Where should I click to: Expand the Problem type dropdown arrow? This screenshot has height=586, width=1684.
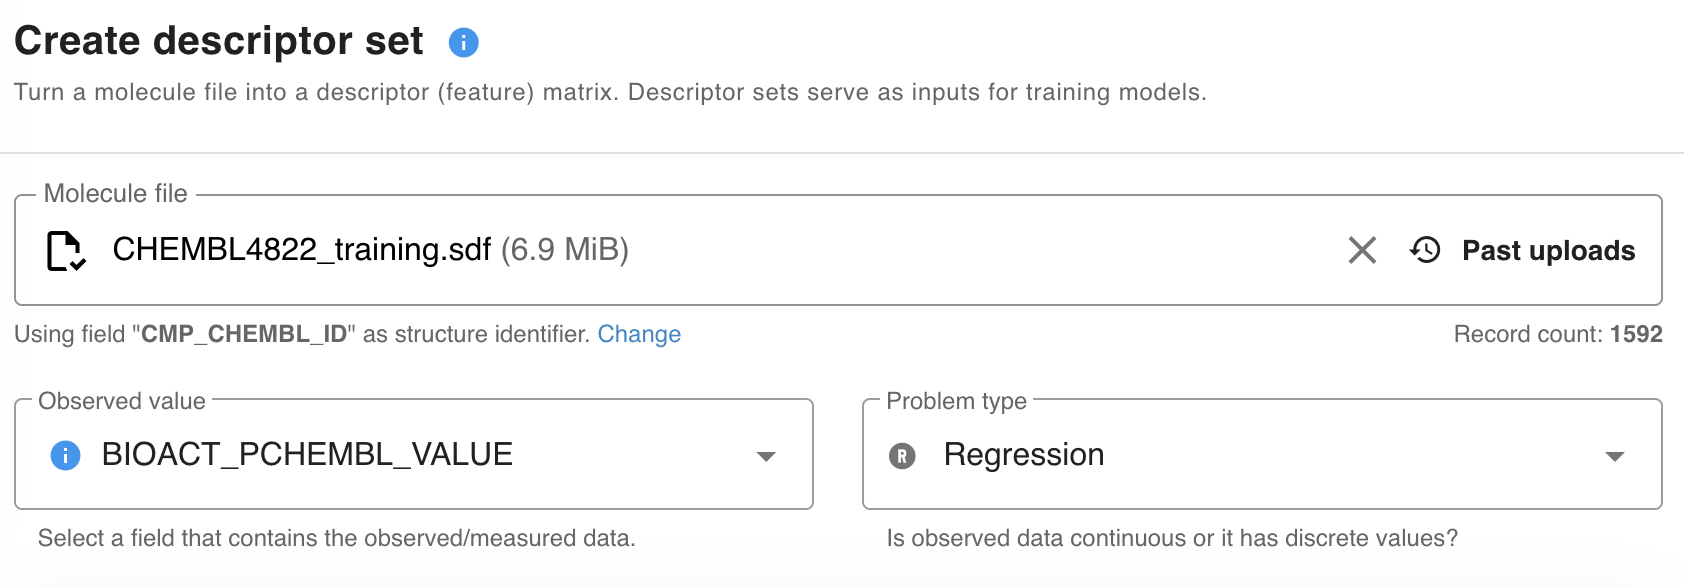tap(1614, 456)
